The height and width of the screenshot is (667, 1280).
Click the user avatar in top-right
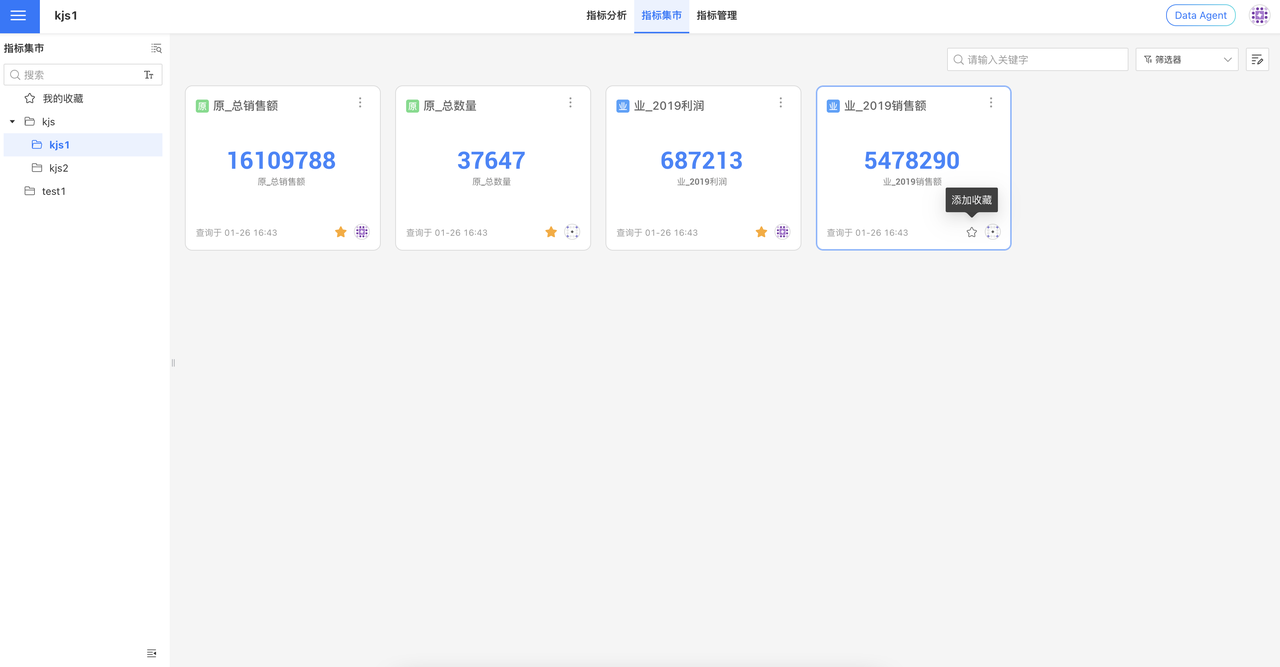pyautogui.click(x=1259, y=16)
